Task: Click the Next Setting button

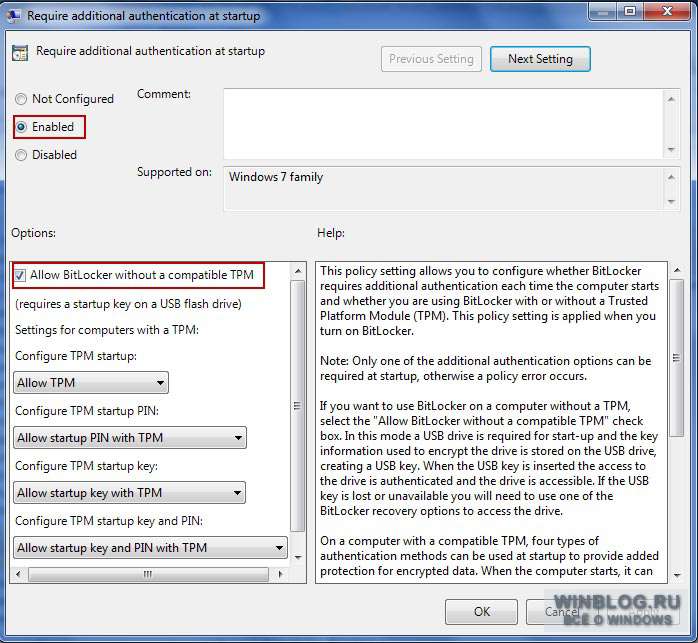Action: coord(540,59)
